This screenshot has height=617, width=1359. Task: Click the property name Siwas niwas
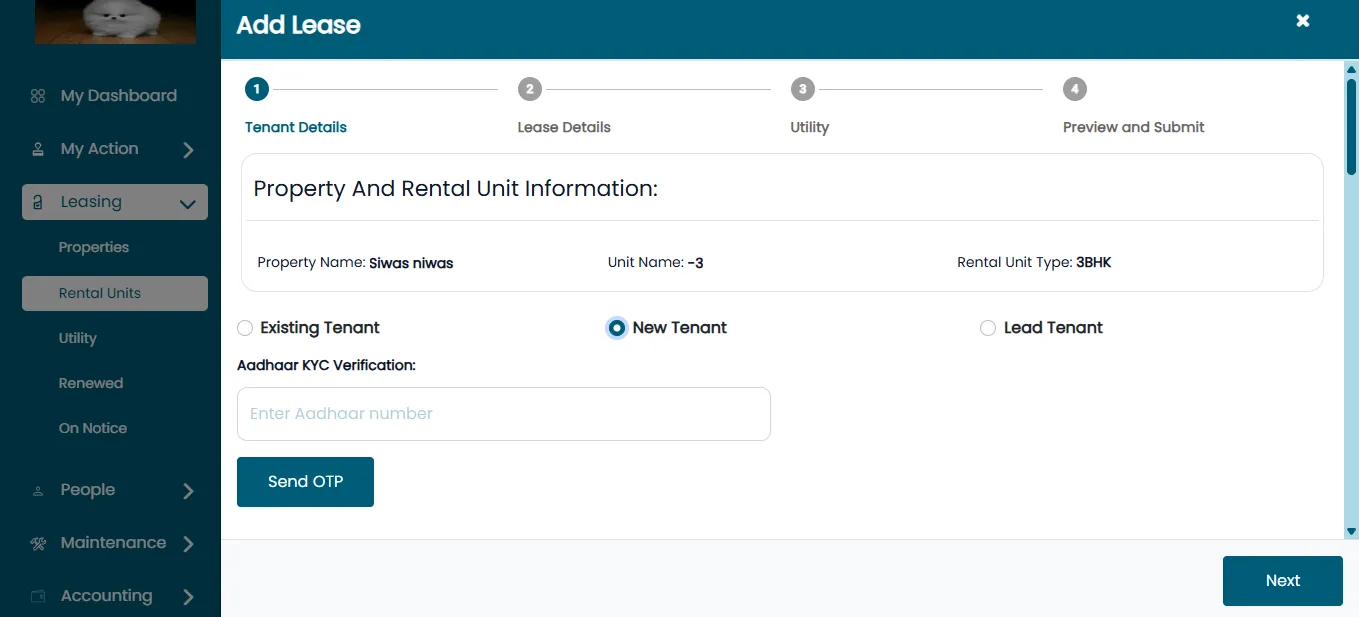pyautogui.click(x=411, y=263)
